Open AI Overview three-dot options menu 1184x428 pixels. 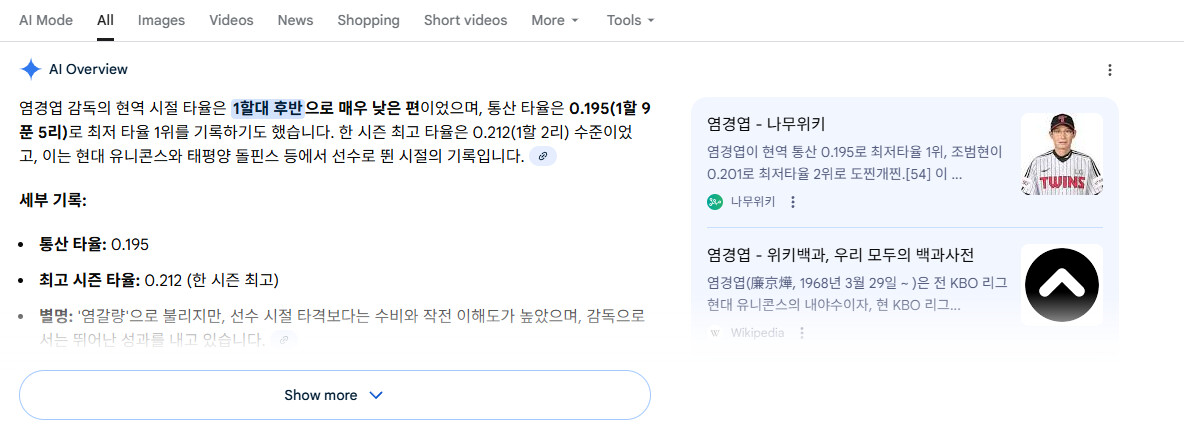pos(1109,70)
